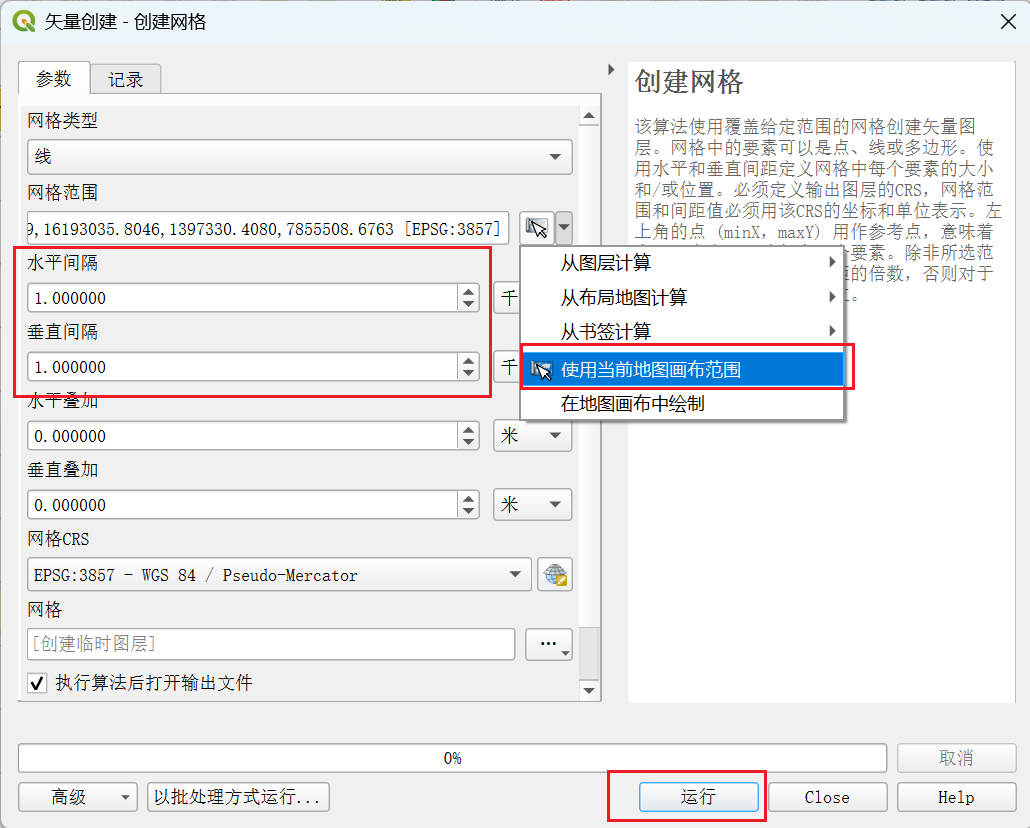Increase horizontal spacing with spinner arrows
The image size is (1030, 828).
coord(468,292)
